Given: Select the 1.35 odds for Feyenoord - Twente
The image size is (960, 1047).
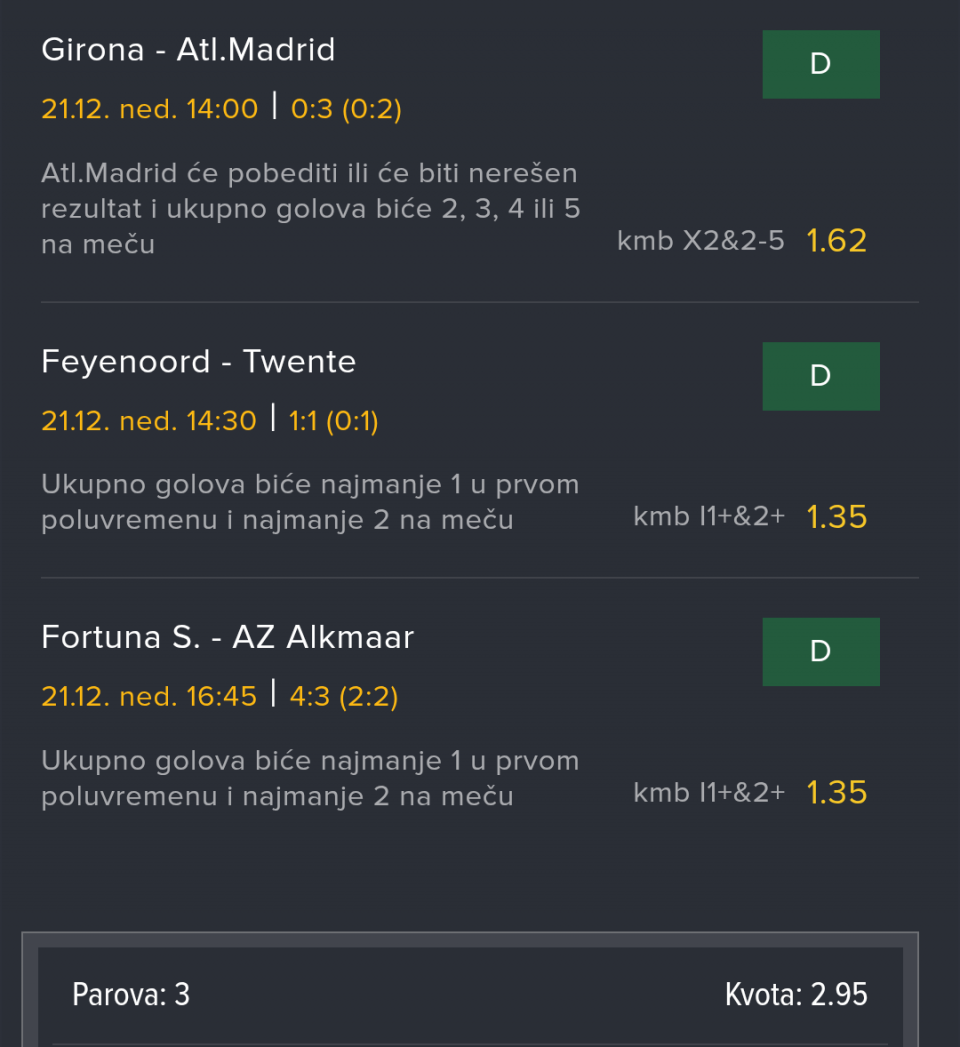Looking at the screenshot, I should (x=836, y=517).
